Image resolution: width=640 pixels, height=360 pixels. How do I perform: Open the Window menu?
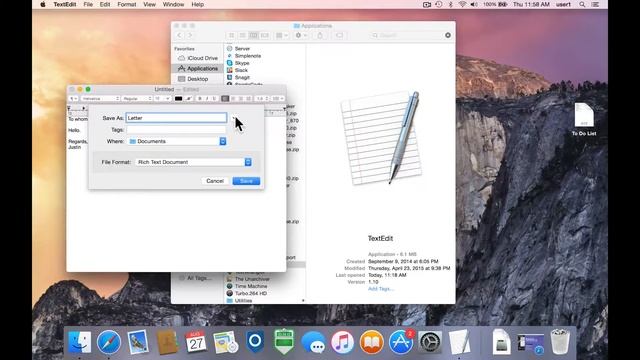(x=173, y=4)
